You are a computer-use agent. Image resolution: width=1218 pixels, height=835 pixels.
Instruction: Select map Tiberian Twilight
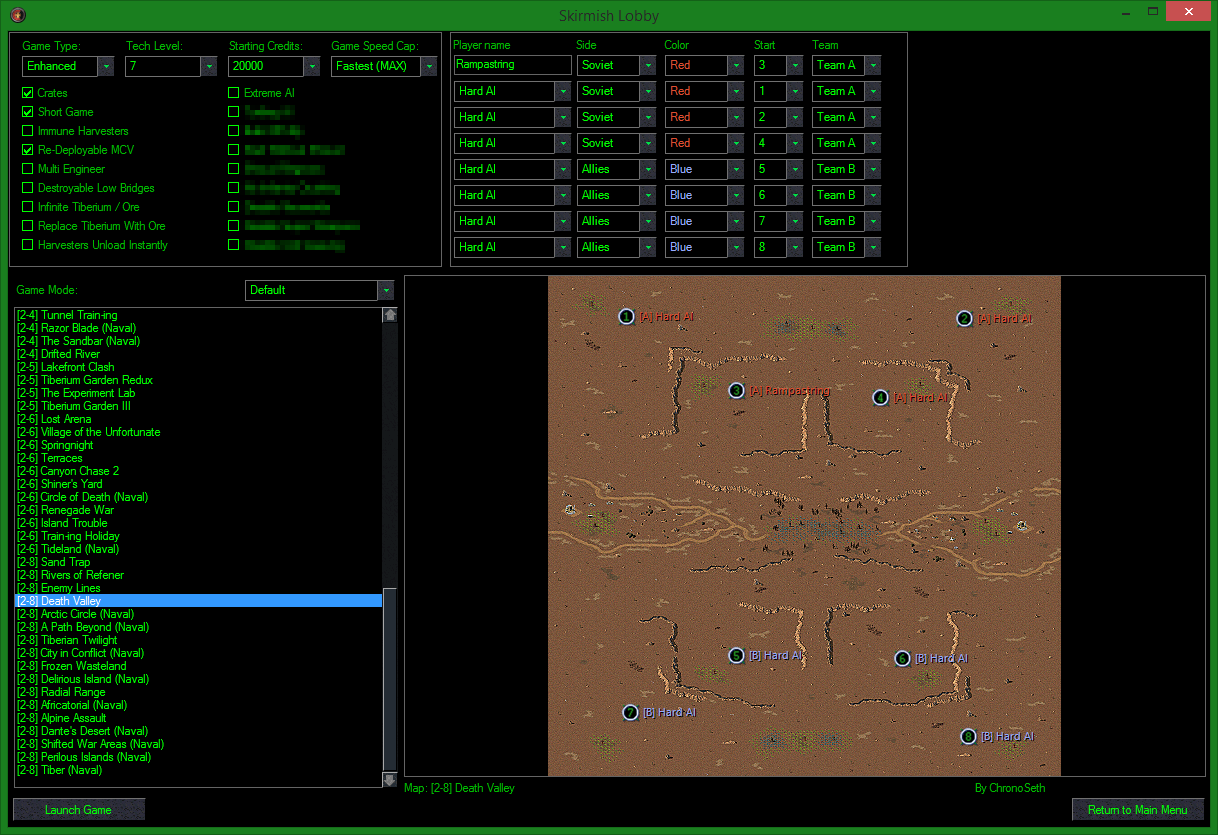click(x=198, y=640)
